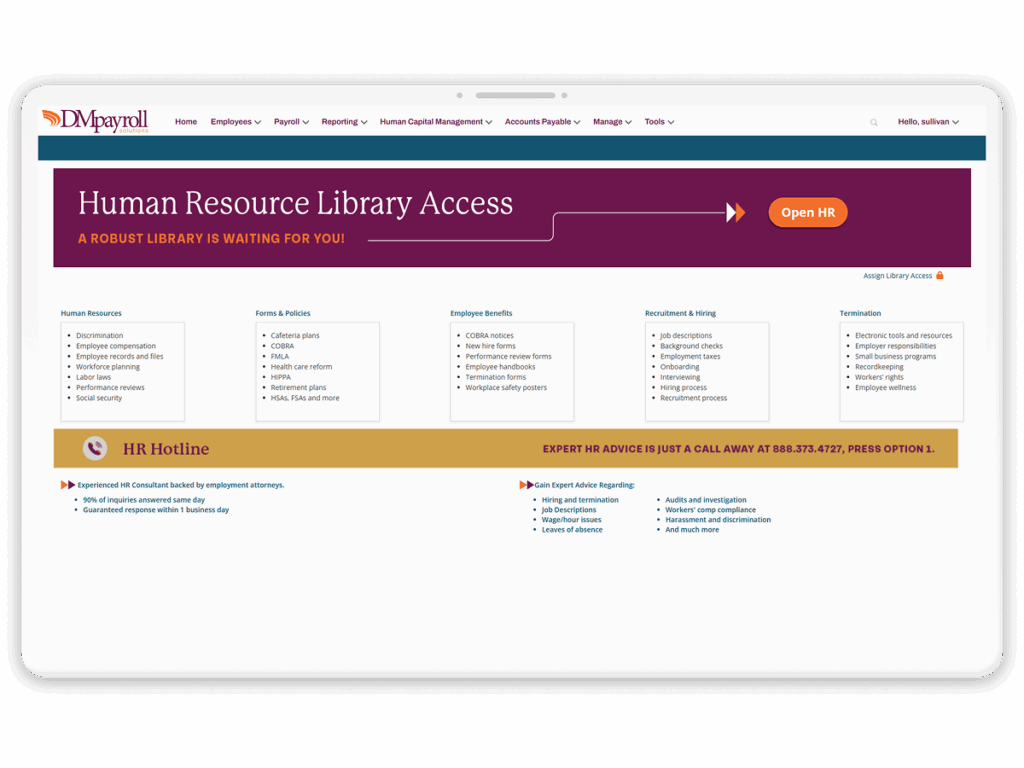Expand the Employees dropdown
Viewport: 1024px width, 768px height.
(236, 121)
